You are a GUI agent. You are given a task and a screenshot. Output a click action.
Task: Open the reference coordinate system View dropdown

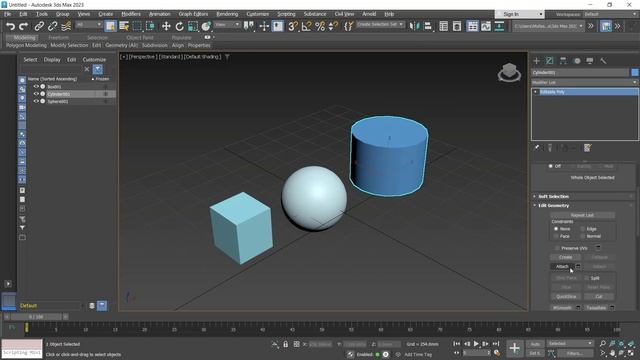(x=227, y=24)
